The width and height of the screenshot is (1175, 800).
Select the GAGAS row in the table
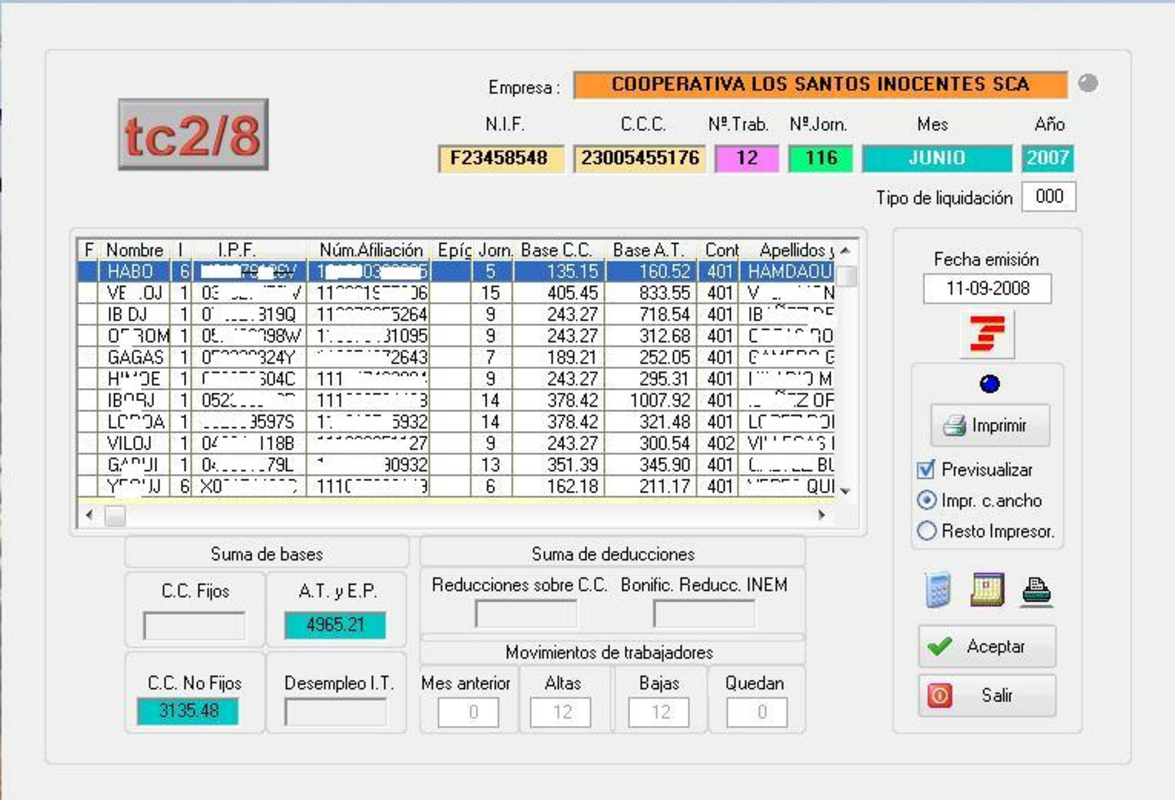[x=456, y=357]
